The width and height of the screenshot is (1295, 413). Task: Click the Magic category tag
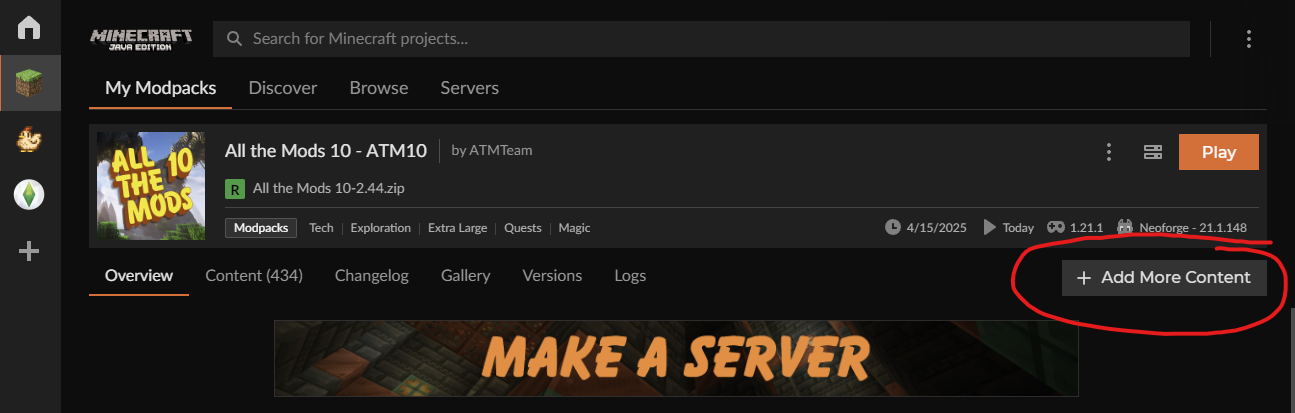tap(575, 228)
